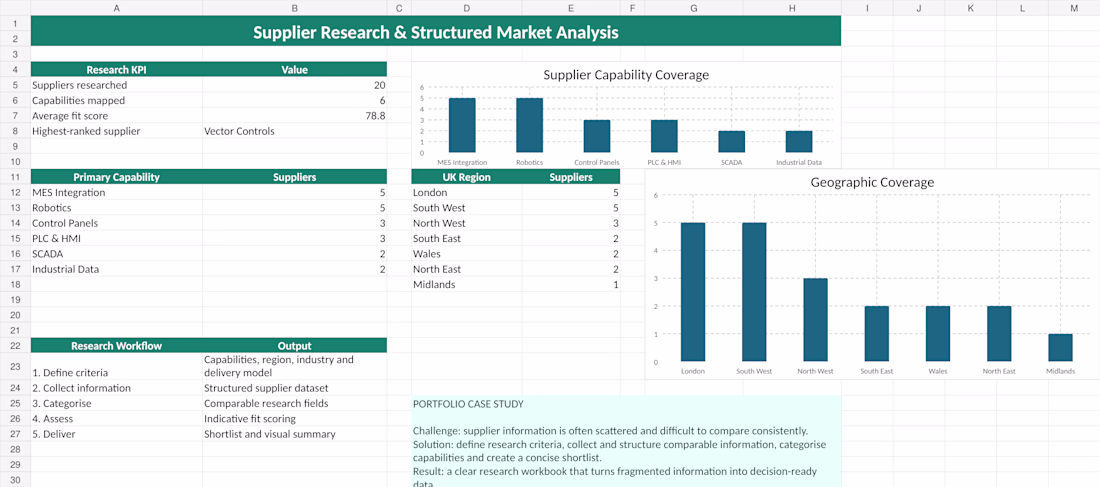Select the 'Vector Controls' cell

[x=295, y=131]
